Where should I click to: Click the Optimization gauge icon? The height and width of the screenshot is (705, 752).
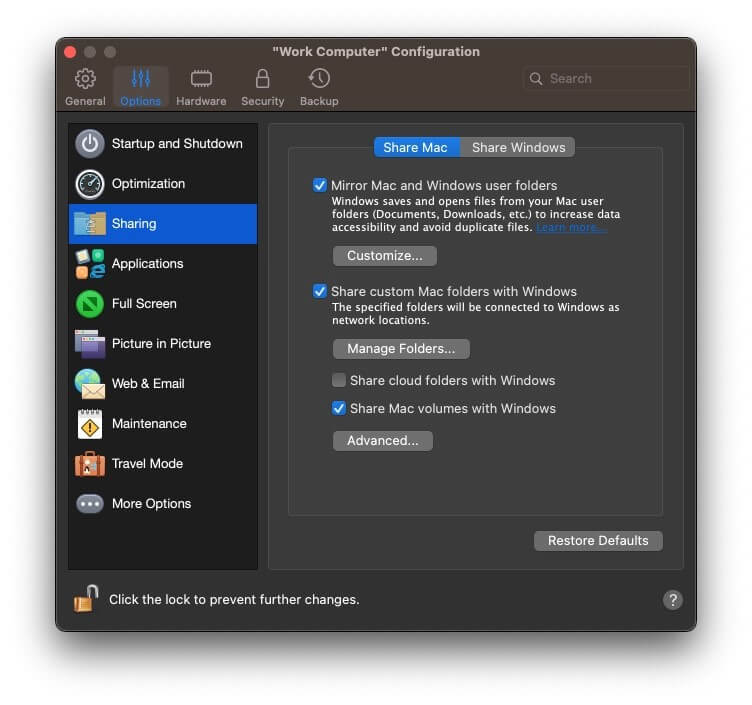click(90, 184)
